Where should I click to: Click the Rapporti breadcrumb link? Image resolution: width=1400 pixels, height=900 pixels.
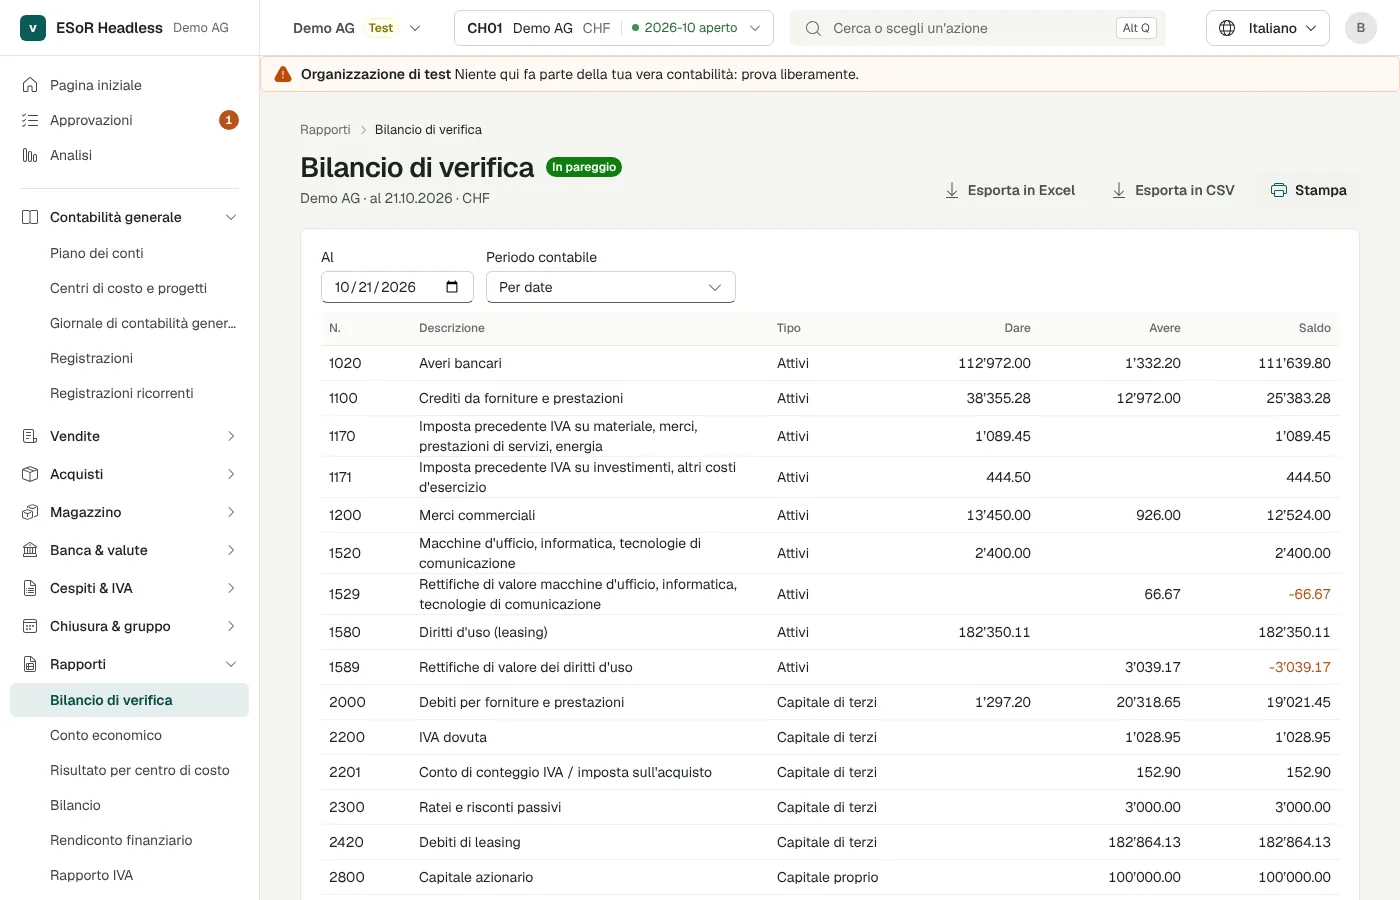pos(325,130)
